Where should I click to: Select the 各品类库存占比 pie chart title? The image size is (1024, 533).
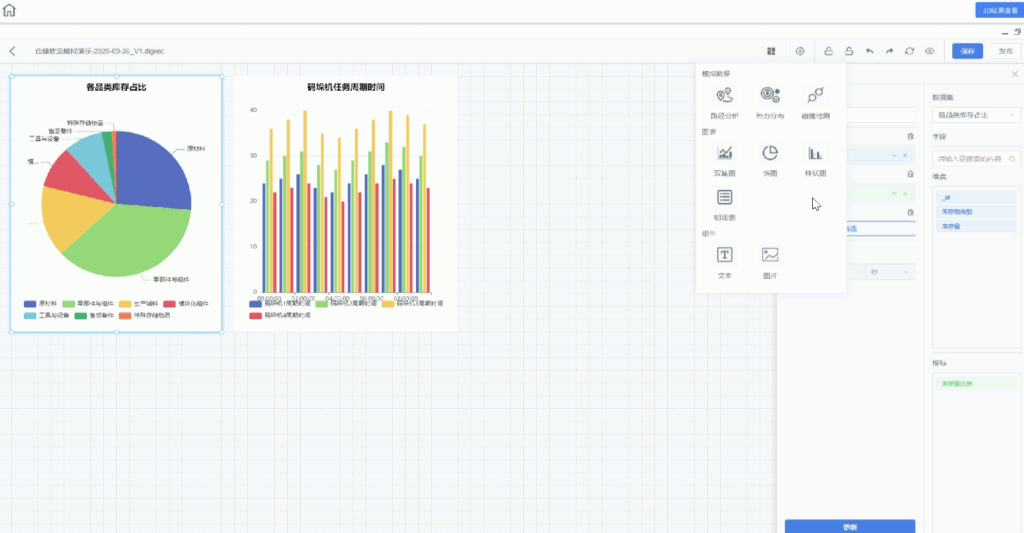(x=116, y=87)
